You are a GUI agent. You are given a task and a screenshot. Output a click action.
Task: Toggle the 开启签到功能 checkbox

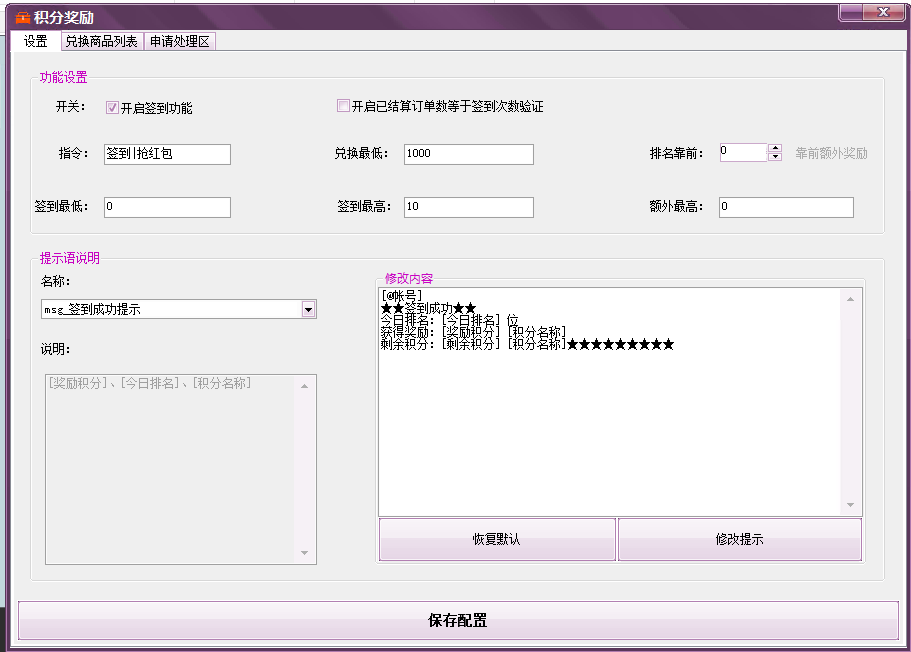[112, 108]
